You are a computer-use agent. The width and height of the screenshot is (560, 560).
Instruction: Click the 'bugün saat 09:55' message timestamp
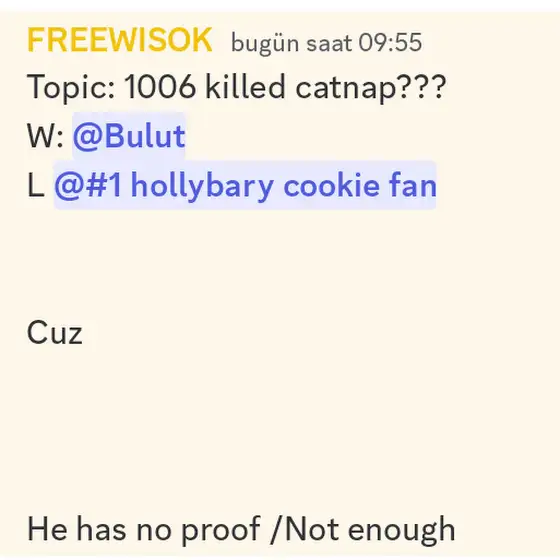326,43
